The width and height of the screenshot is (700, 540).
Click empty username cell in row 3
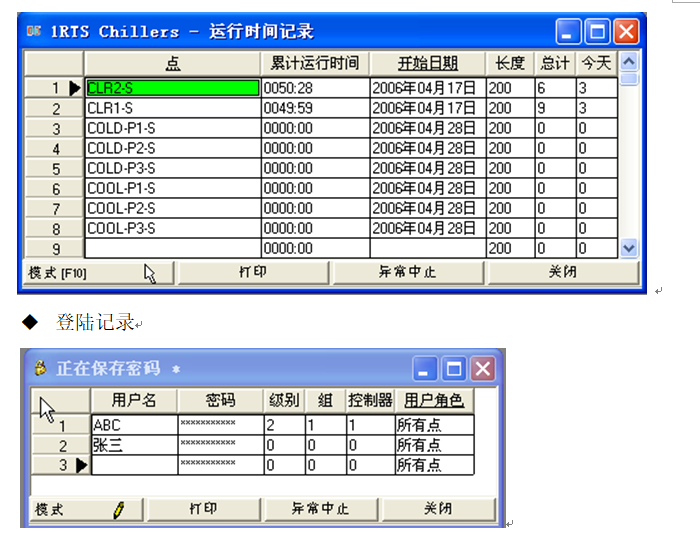point(134,465)
